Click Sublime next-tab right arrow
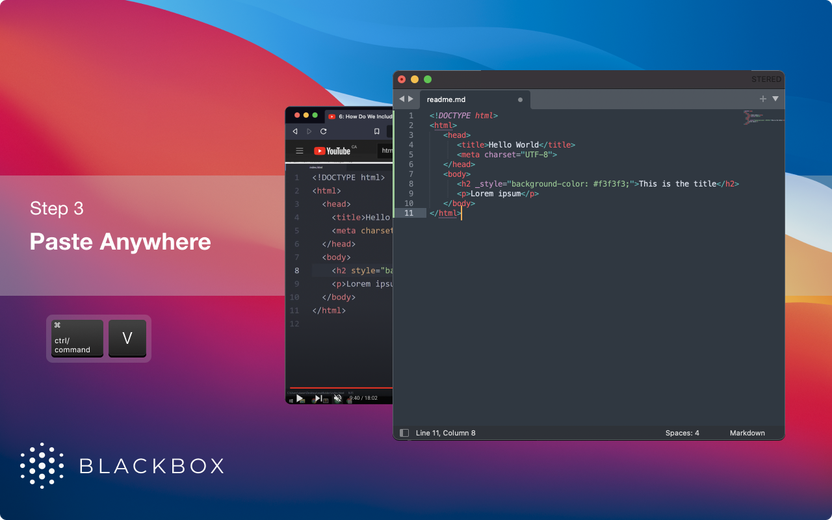Image resolution: width=832 pixels, height=520 pixels. [x=410, y=99]
